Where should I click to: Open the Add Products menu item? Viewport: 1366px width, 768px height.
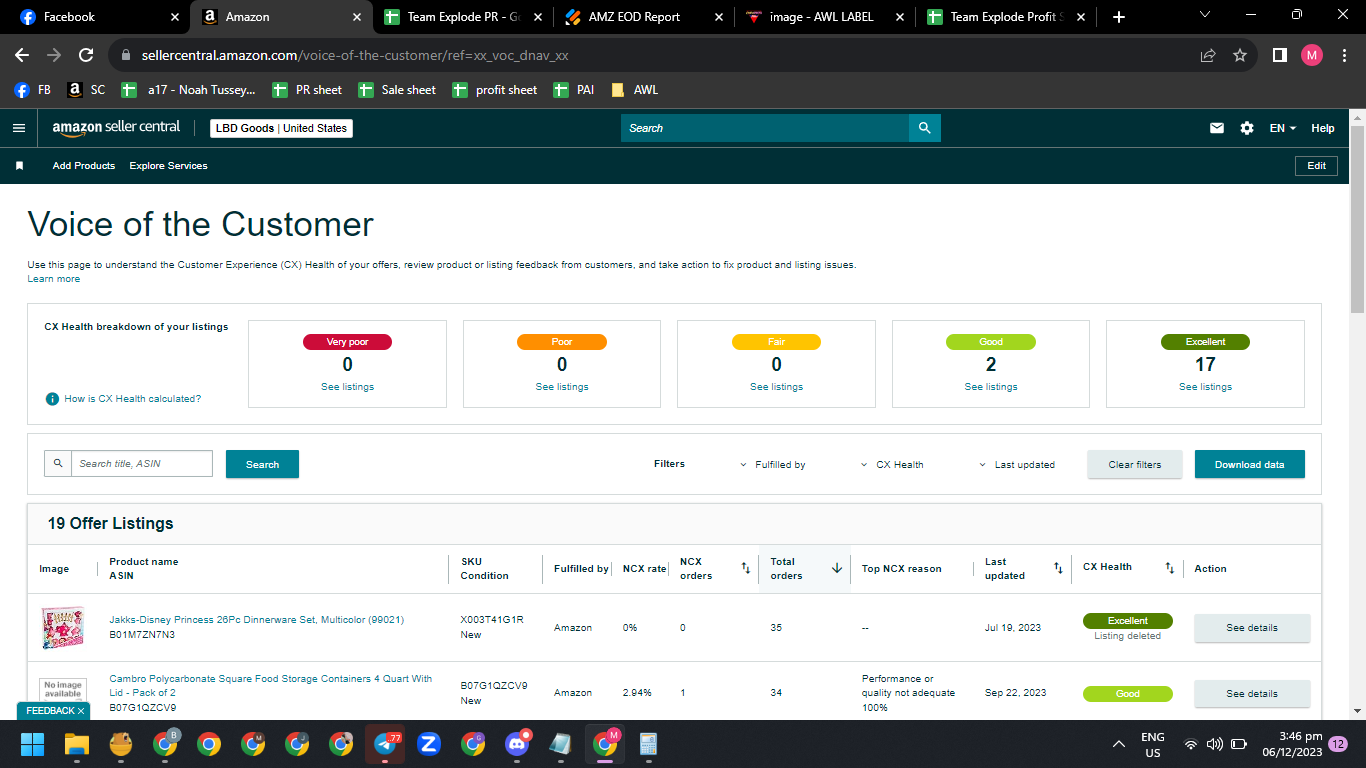84,166
